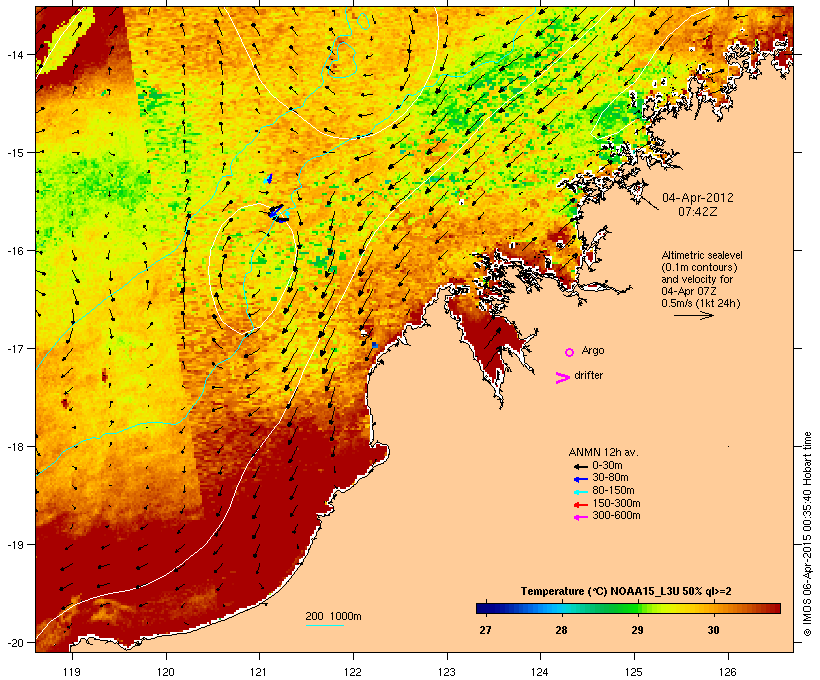820x680 pixels.
Task: Click the 'Temperature (°C) NOAA15_L3U 50% ql>=2' title
Action: point(626,592)
